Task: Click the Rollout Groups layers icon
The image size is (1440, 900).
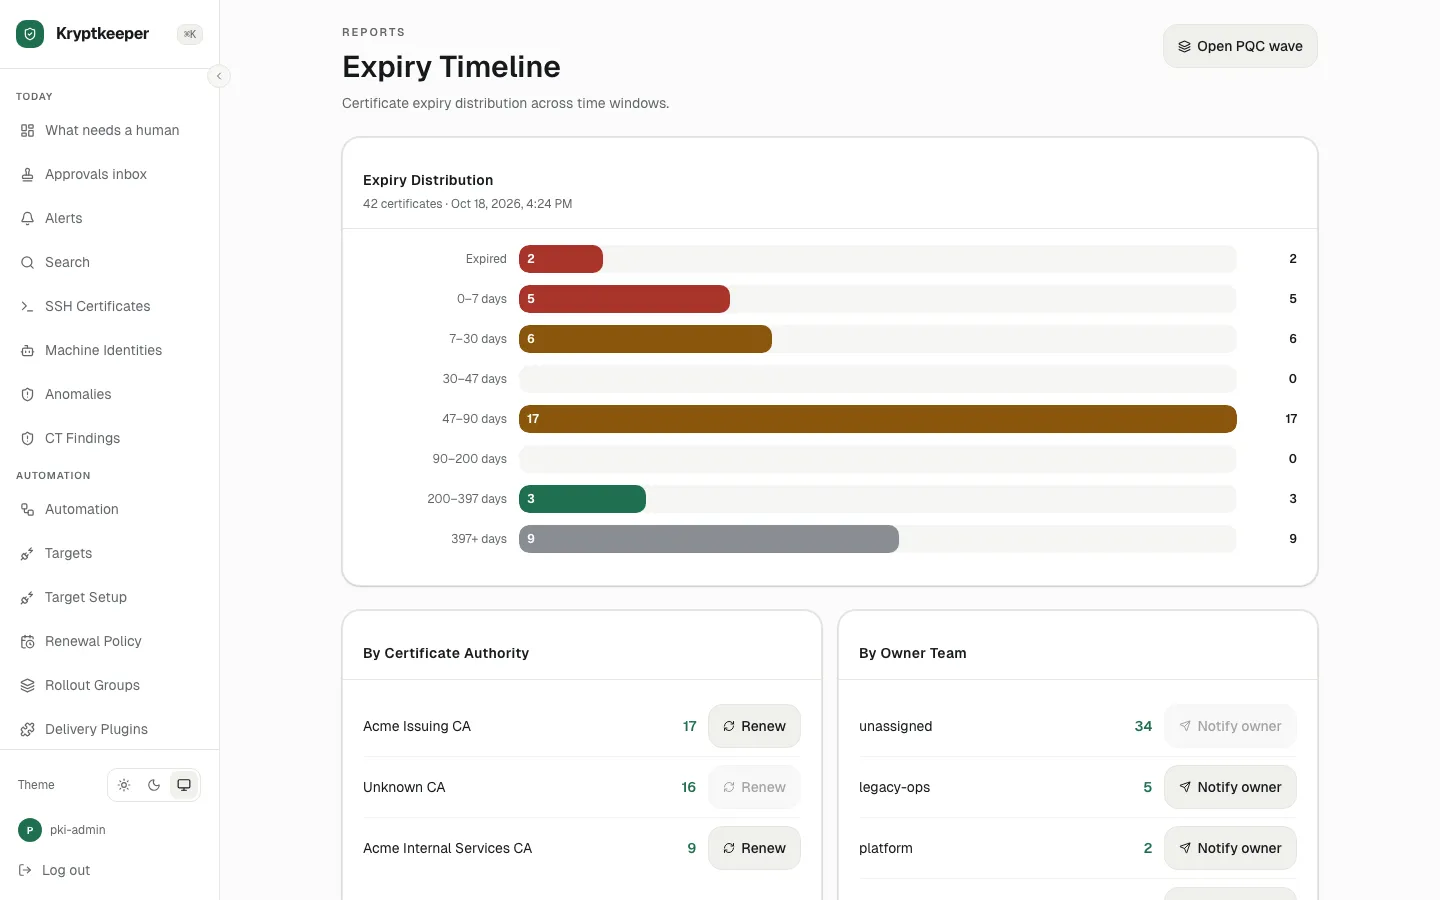Action: (28, 686)
